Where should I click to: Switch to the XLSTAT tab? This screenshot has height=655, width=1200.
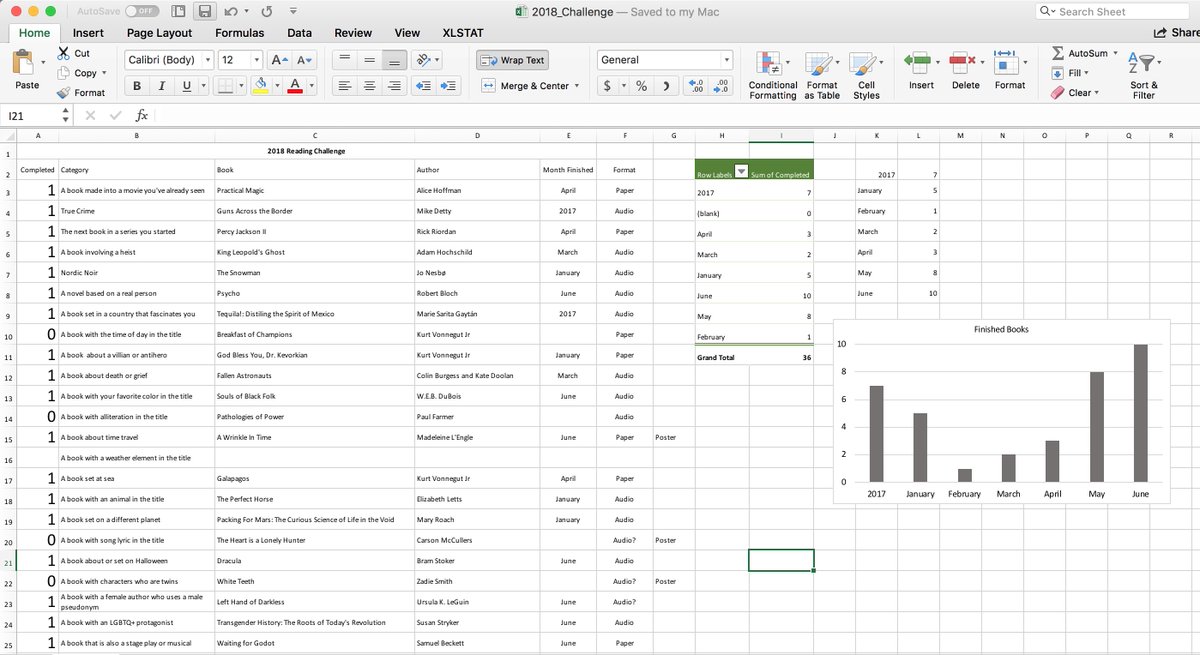[x=463, y=33]
